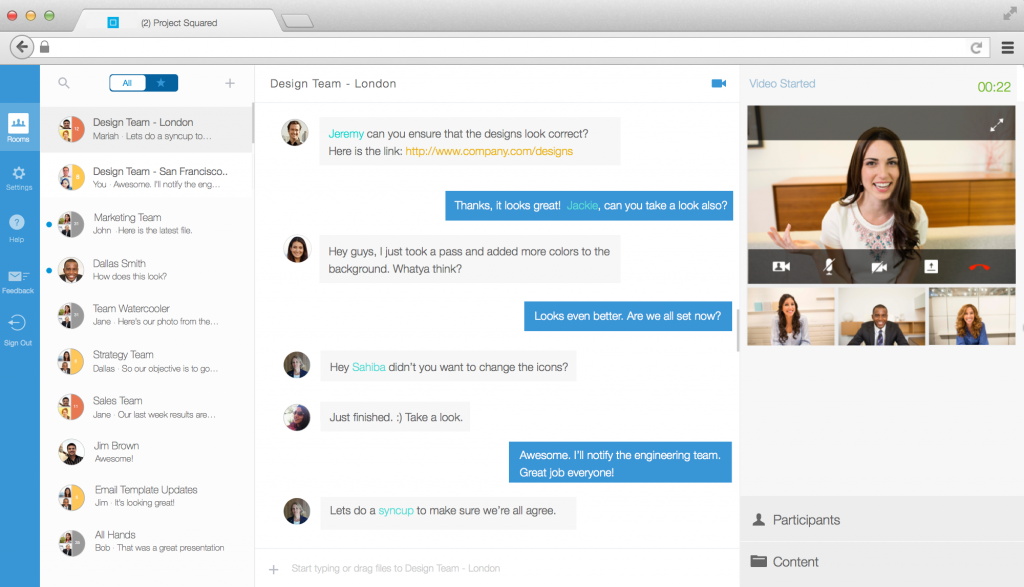This screenshot has height=587, width=1024.
Task: Start video call from chat header camera icon
Action: (718, 83)
